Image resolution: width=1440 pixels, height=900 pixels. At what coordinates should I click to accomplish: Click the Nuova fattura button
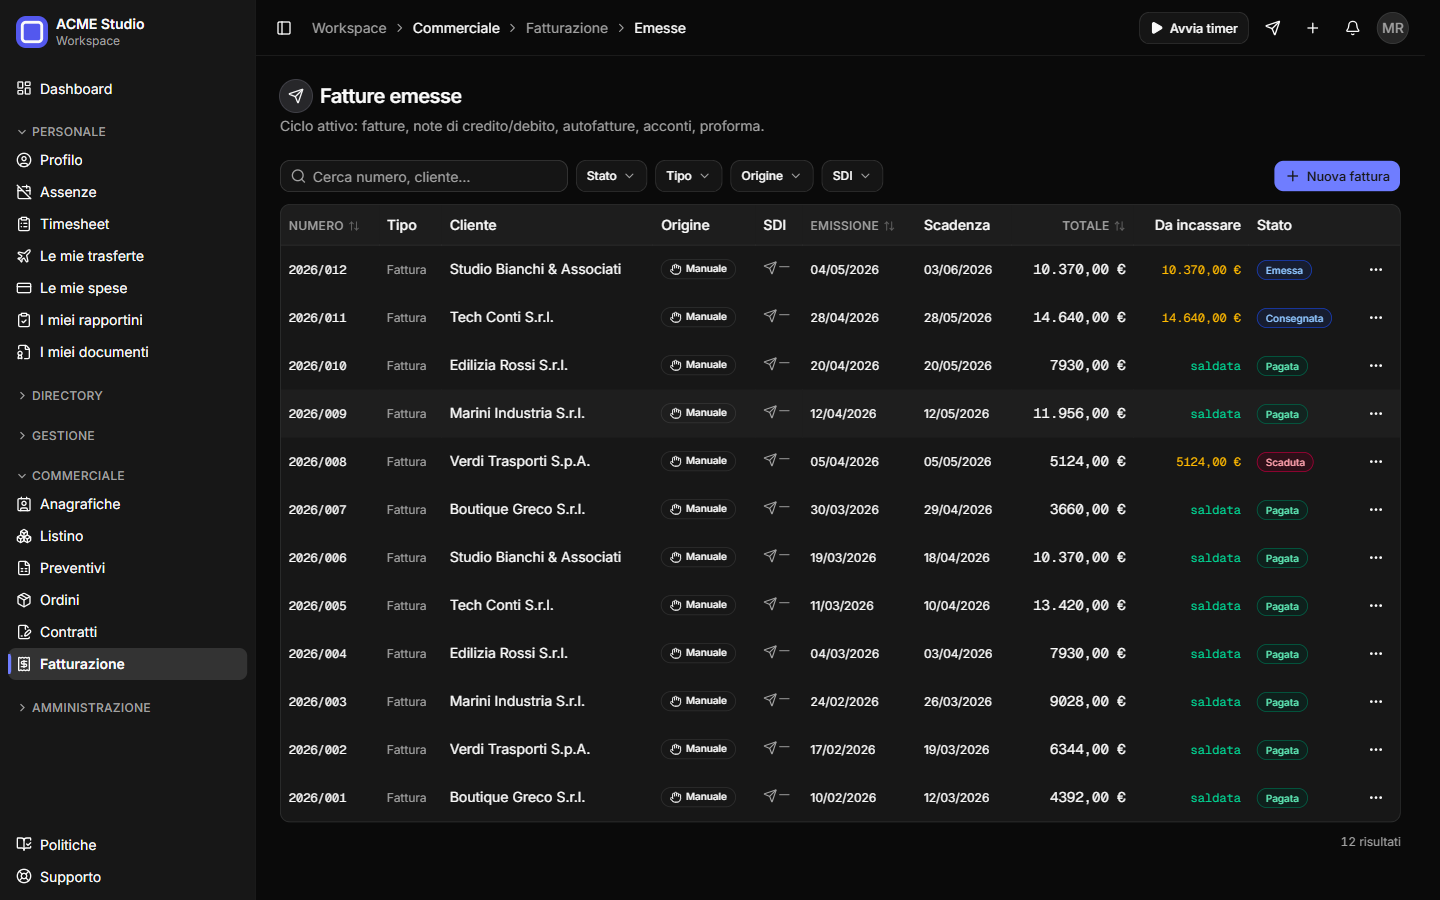(1337, 176)
